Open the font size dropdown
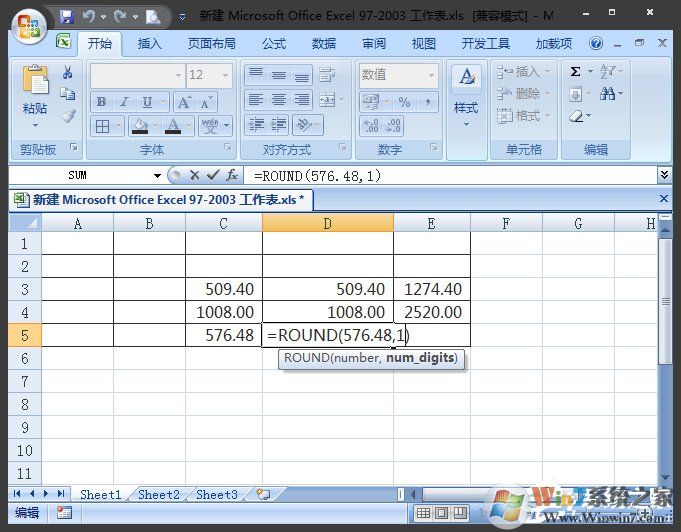This screenshot has height=532, width=681. (226, 75)
